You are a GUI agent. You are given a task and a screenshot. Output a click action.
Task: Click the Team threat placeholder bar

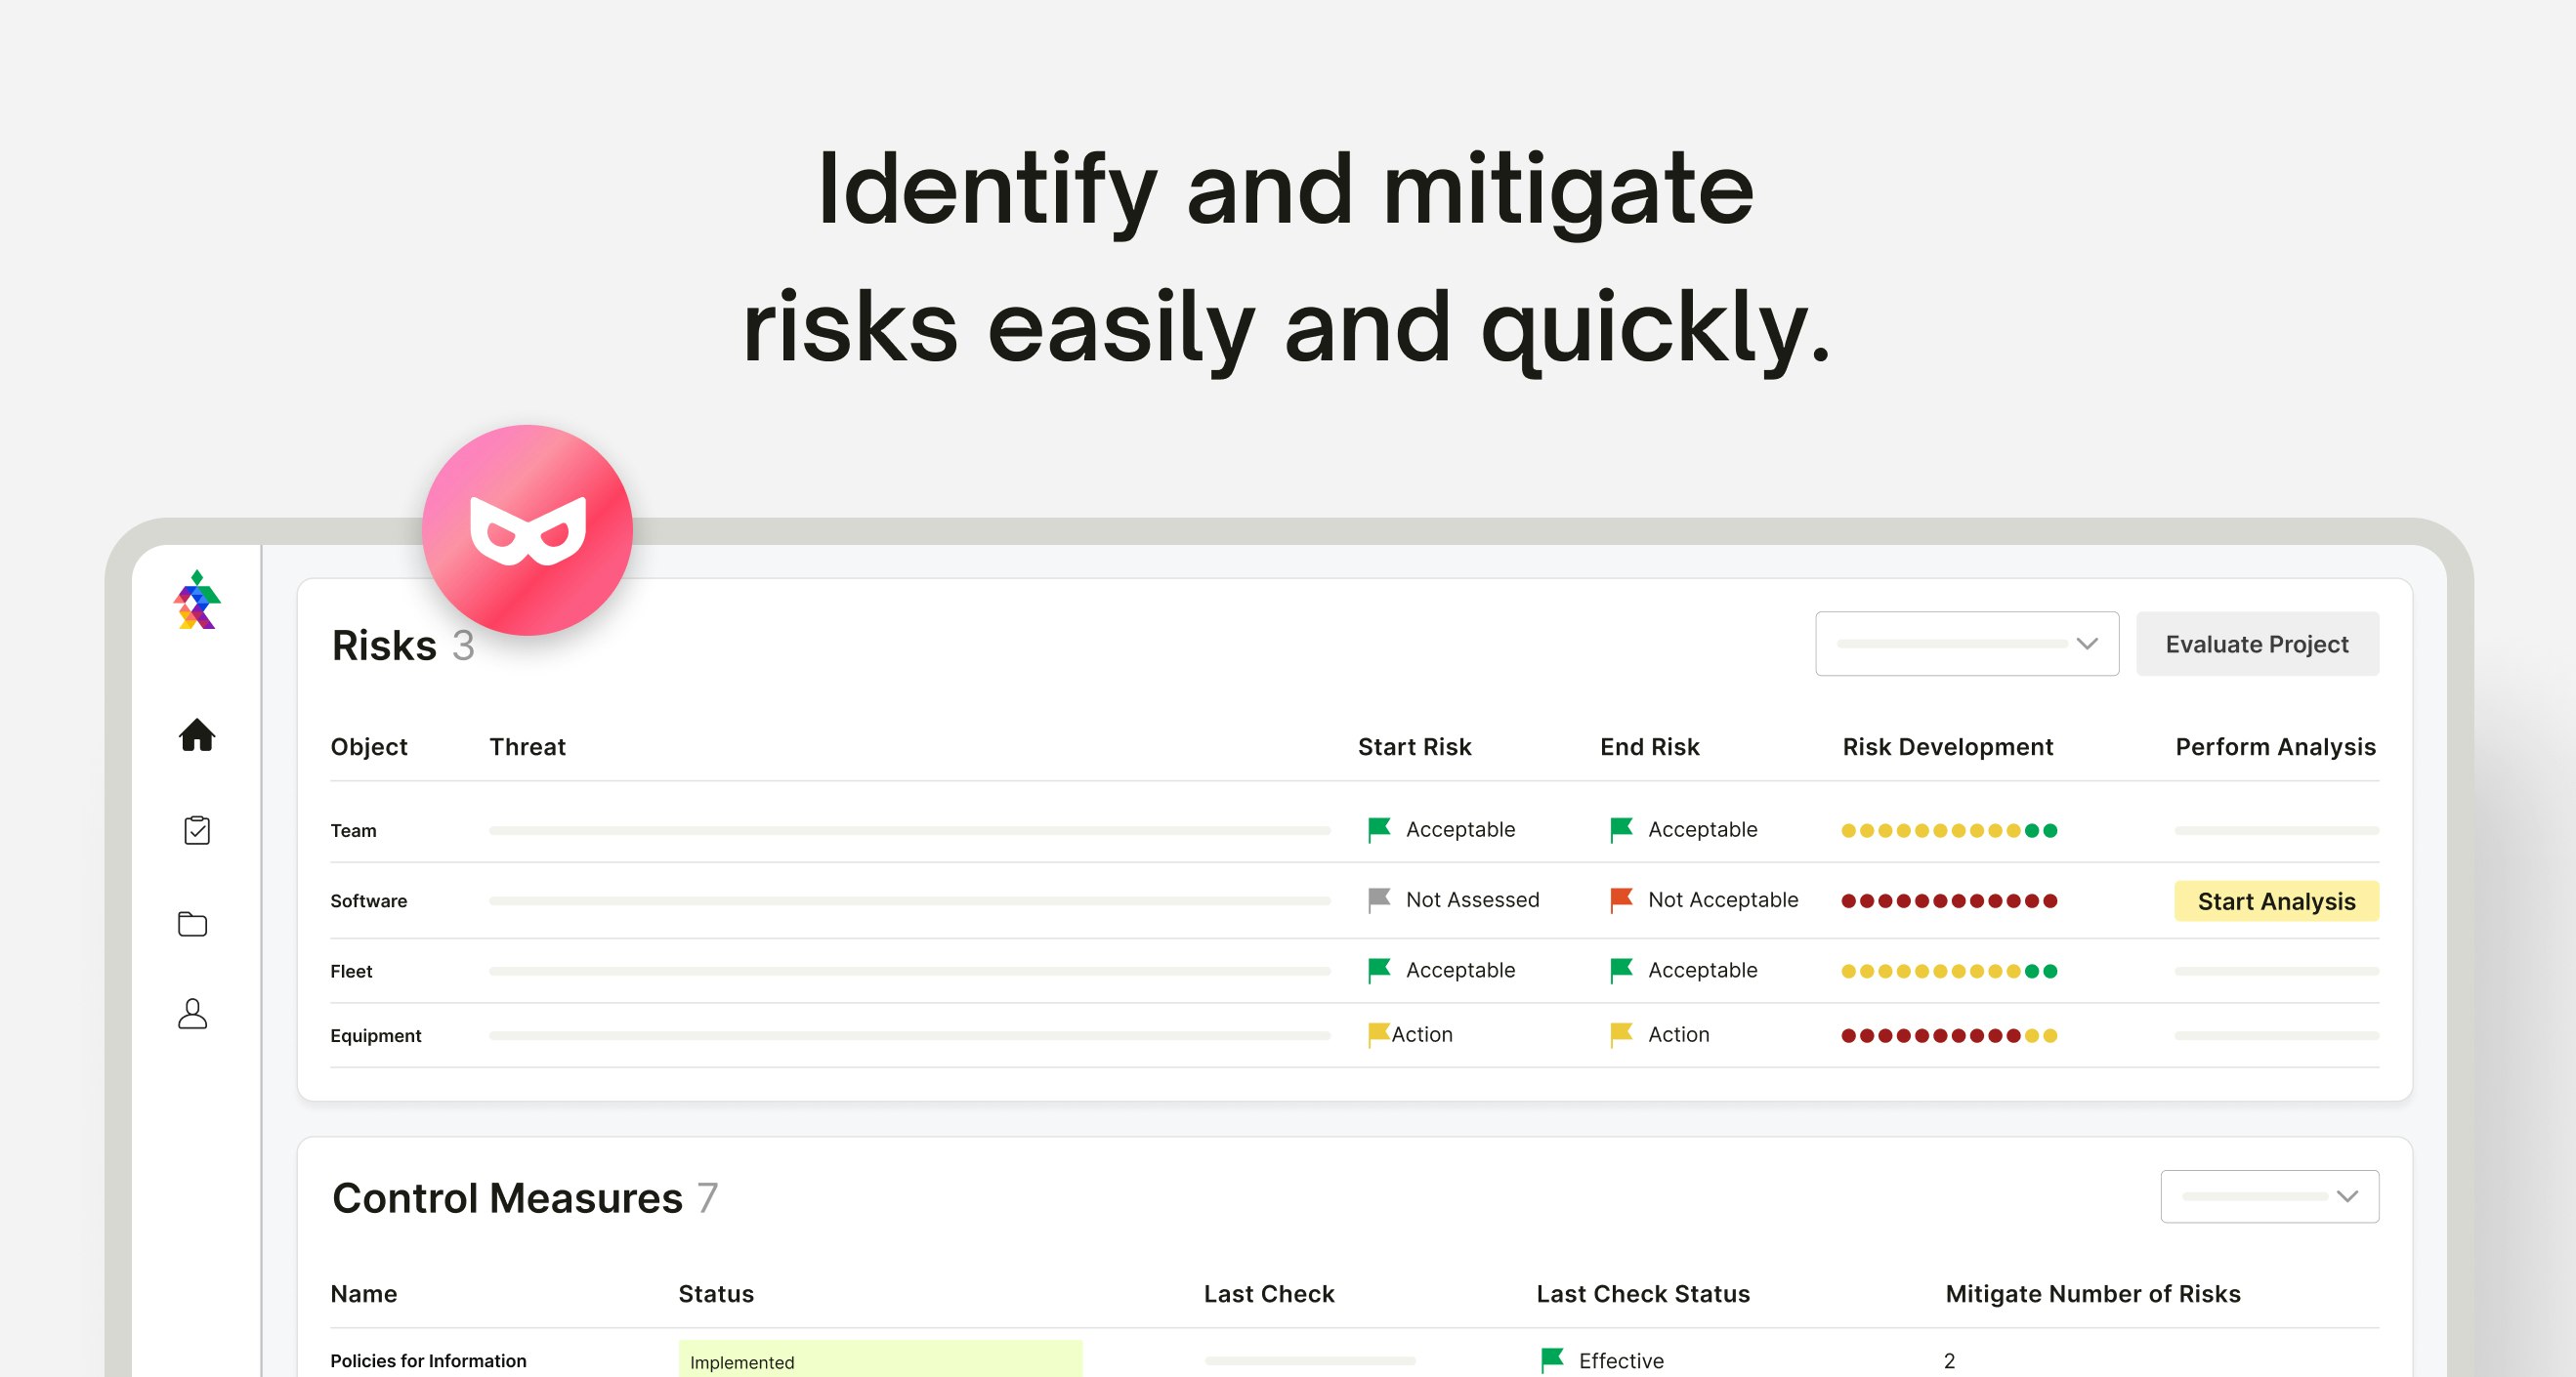coord(909,830)
